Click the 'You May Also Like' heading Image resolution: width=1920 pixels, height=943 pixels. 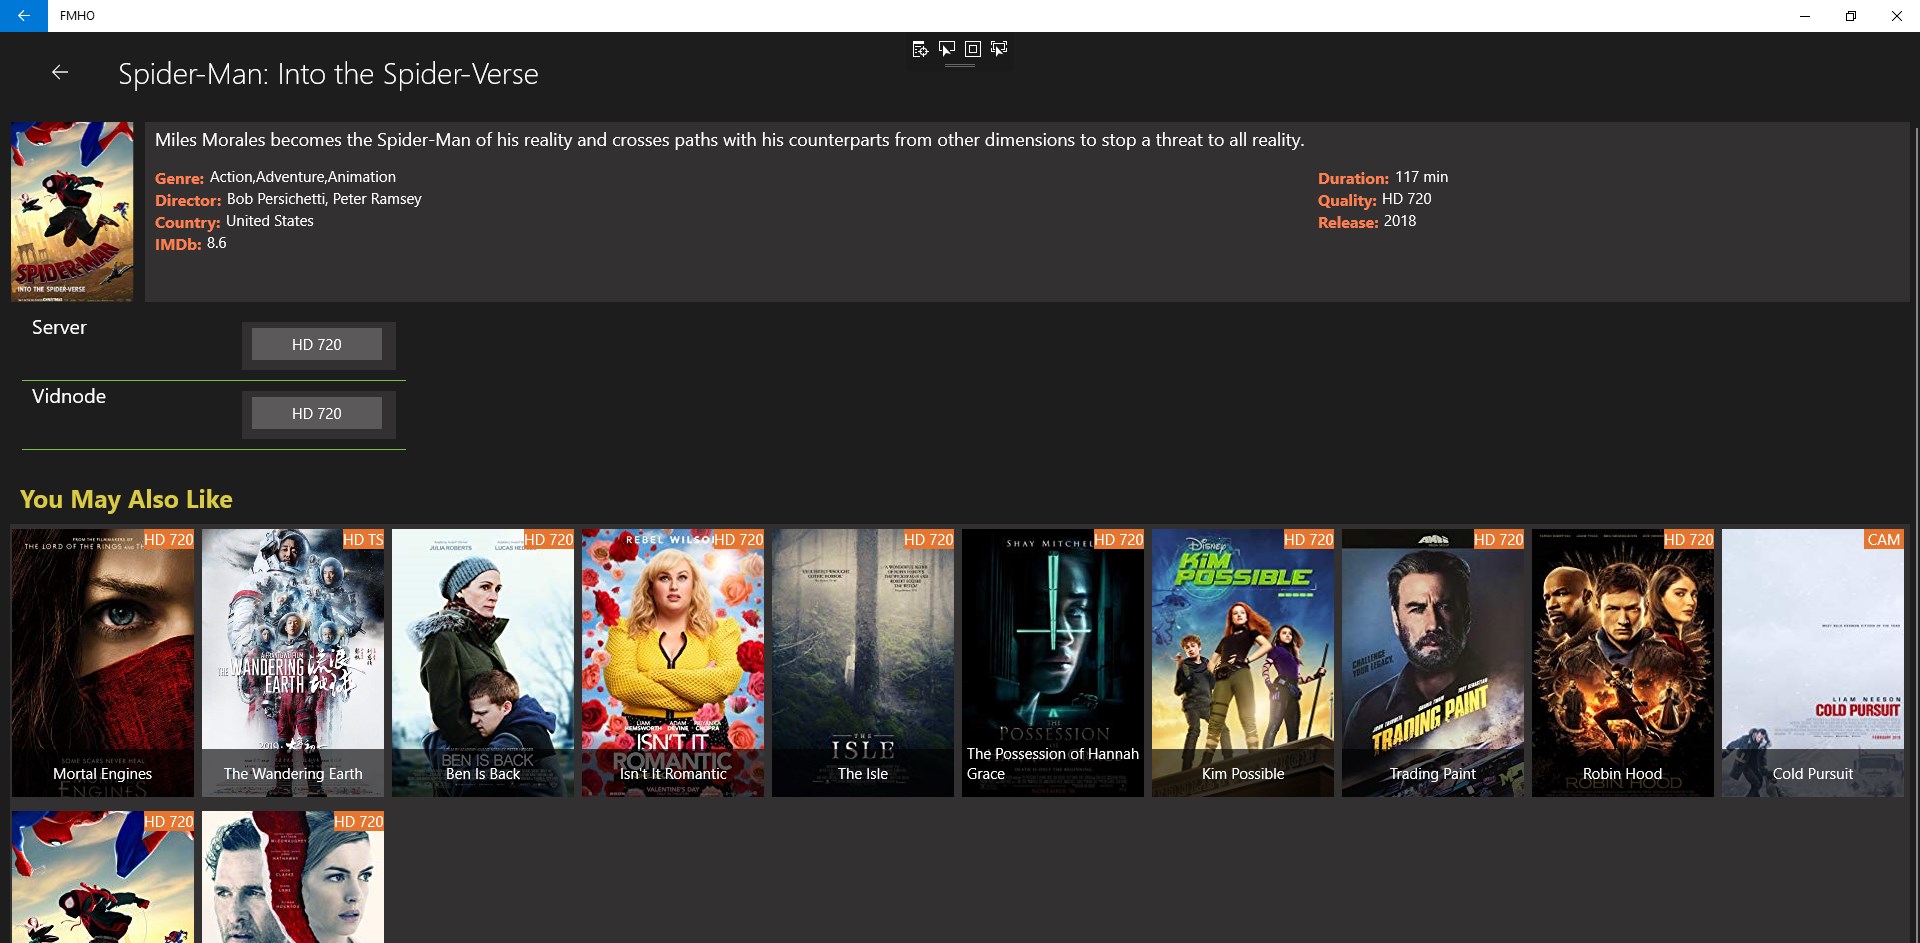(126, 499)
